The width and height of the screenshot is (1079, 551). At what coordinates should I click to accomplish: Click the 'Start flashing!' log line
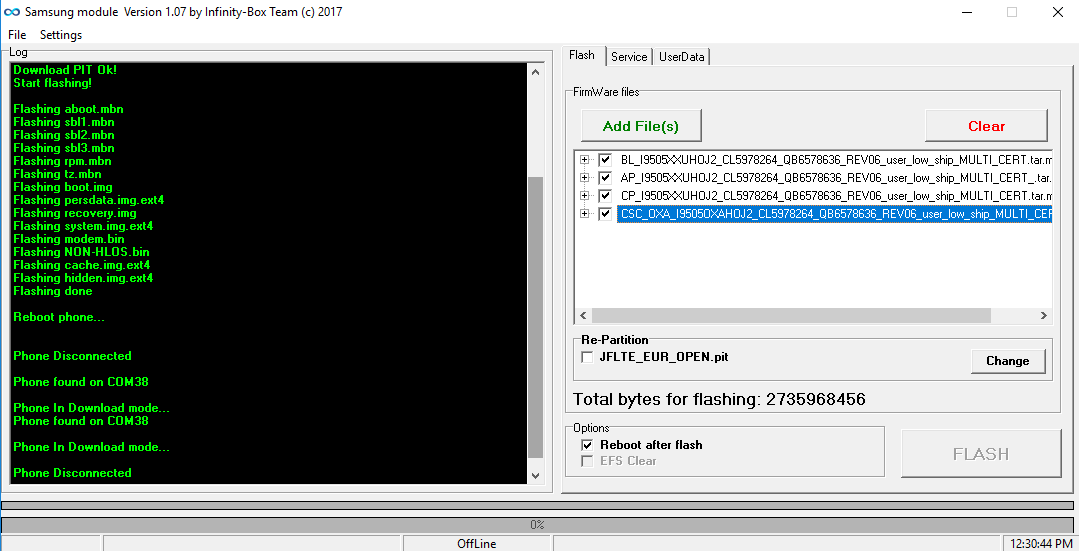click(52, 83)
